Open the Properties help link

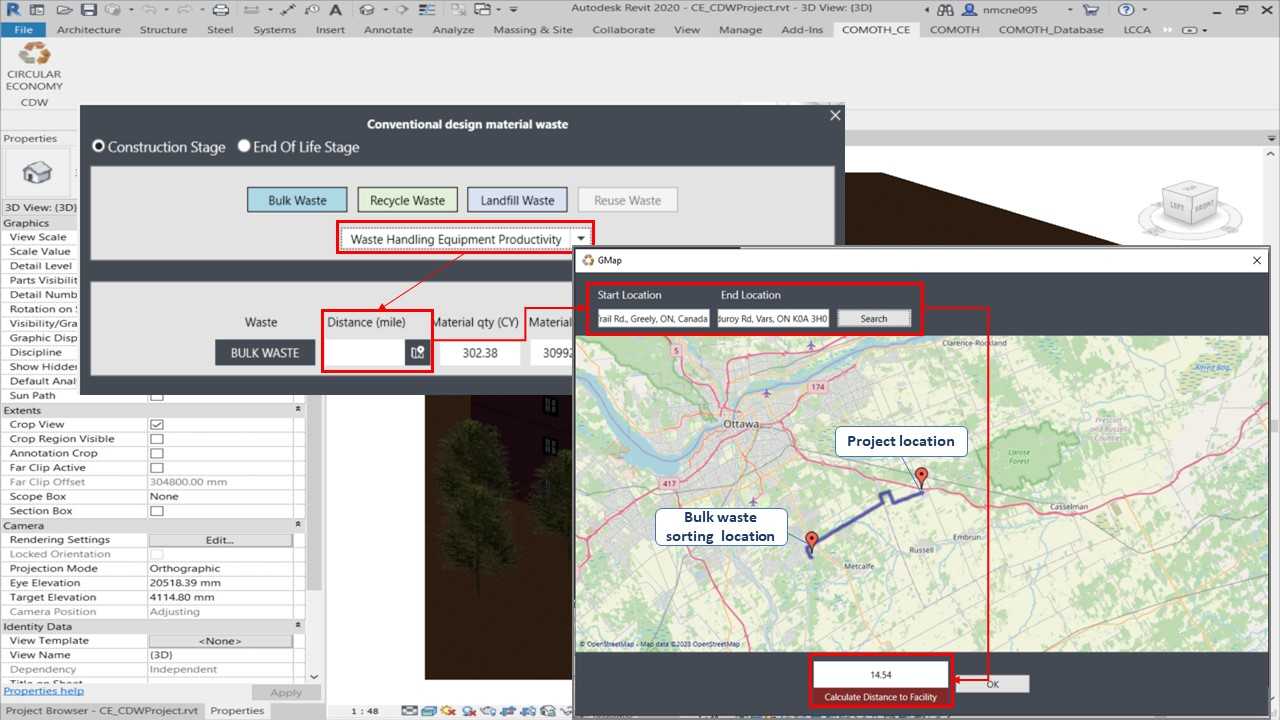(x=44, y=691)
